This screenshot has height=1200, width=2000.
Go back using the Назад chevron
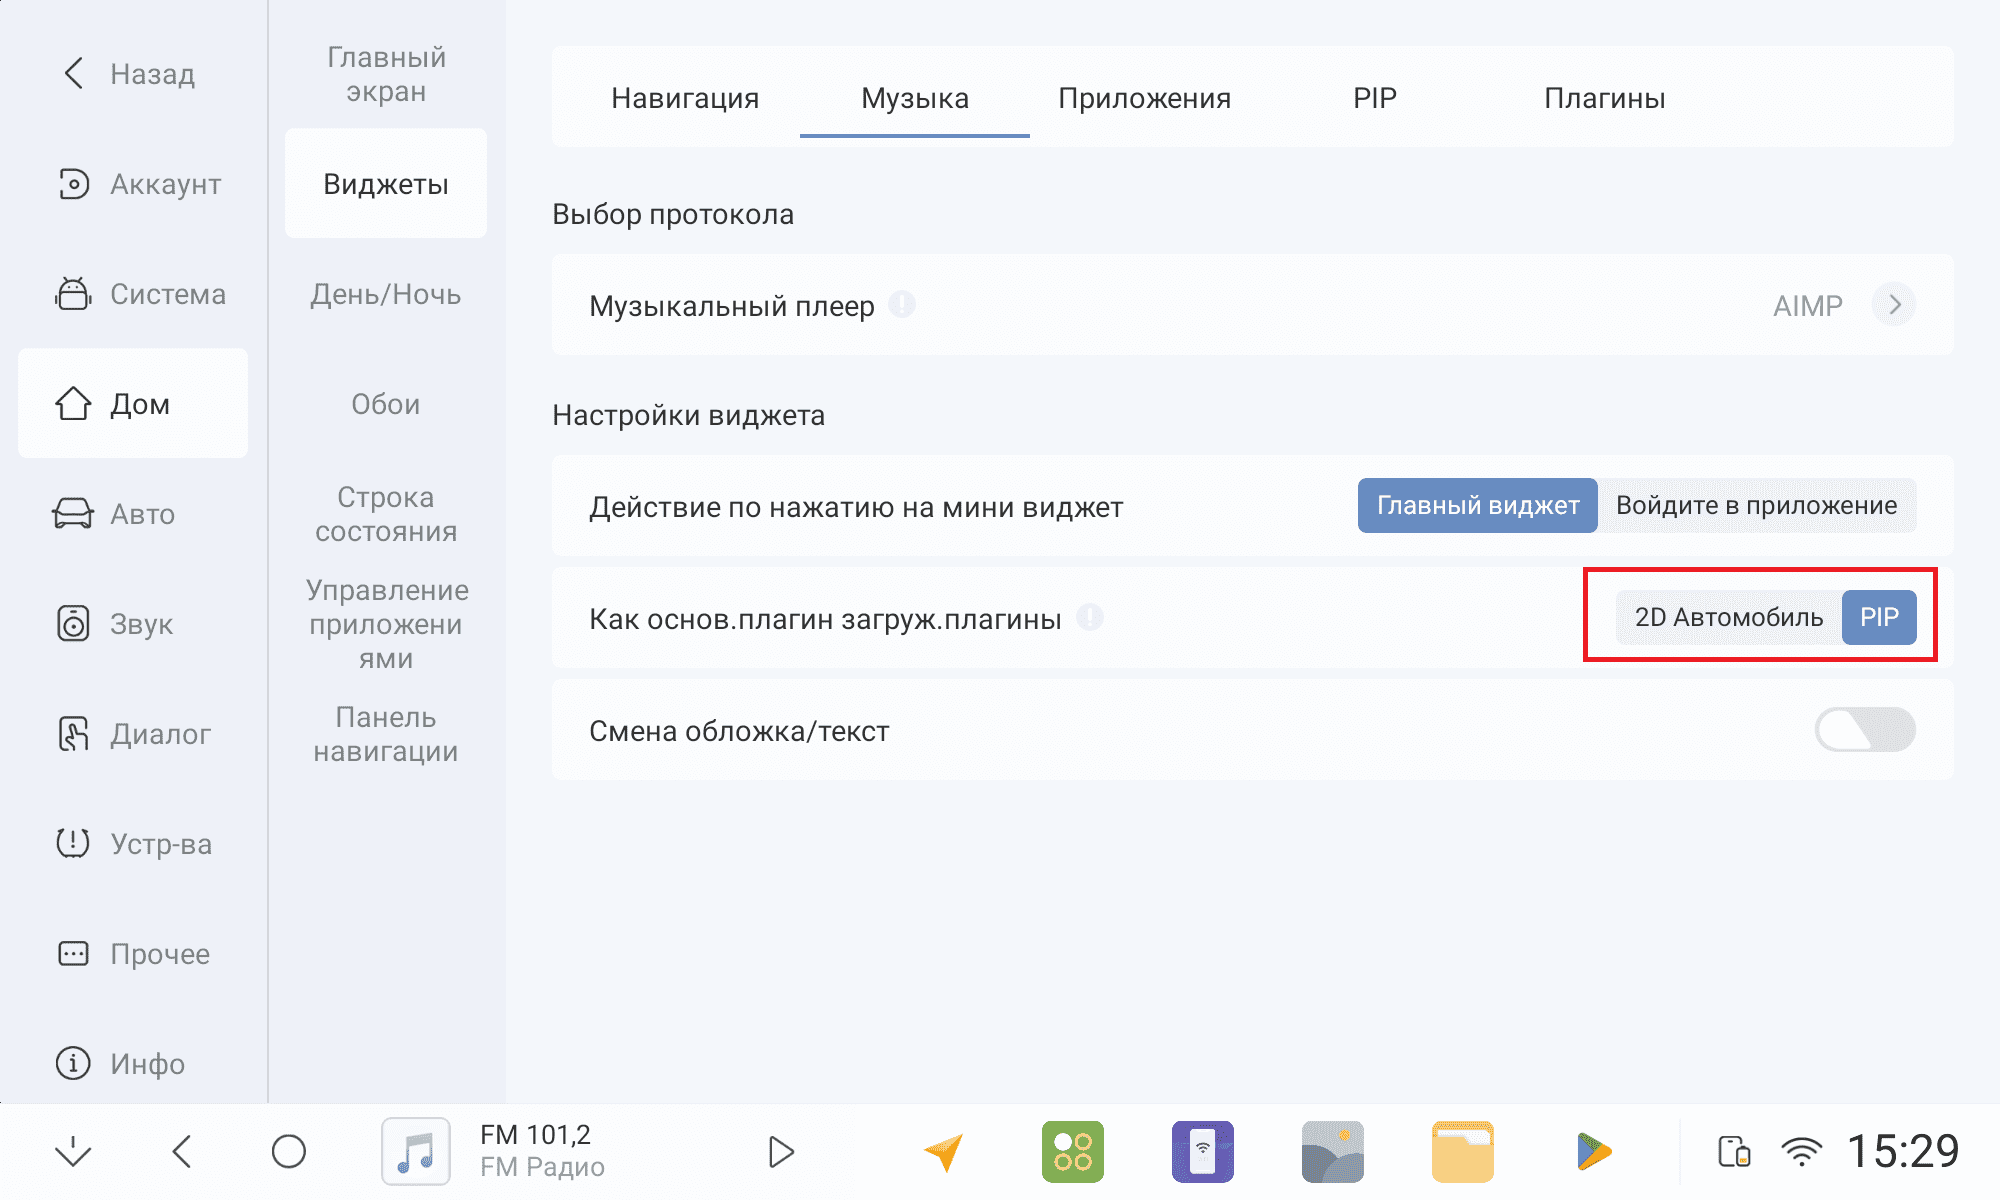(x=75, y=73)
